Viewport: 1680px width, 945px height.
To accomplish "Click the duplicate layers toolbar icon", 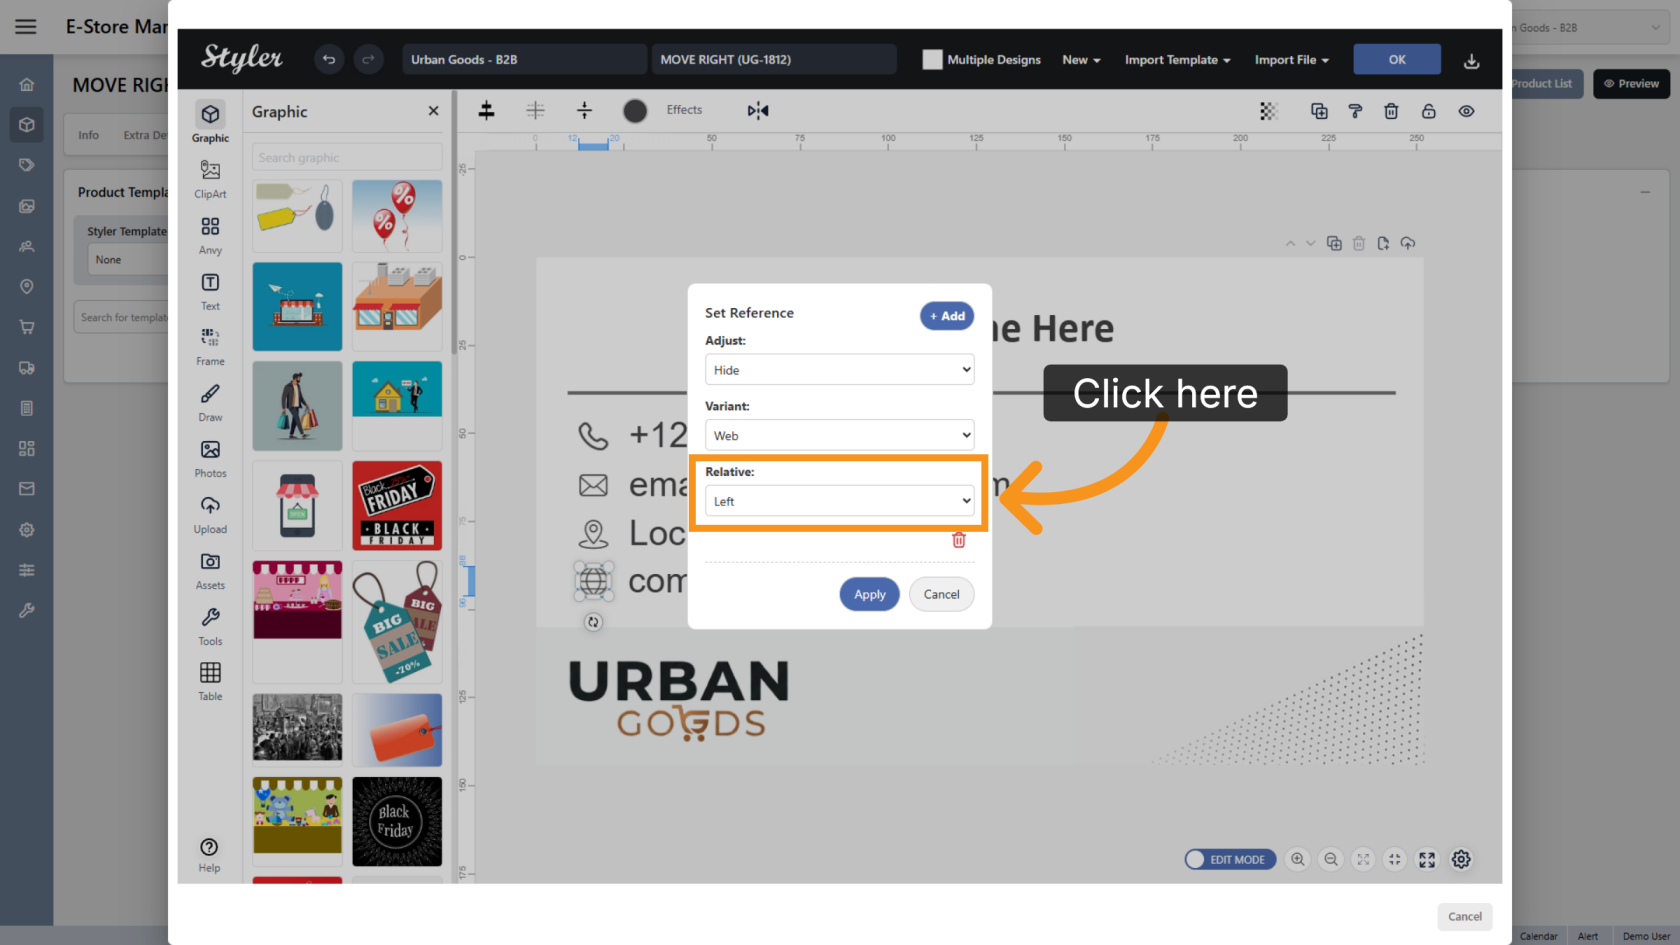I will [x=1319, y=111].
